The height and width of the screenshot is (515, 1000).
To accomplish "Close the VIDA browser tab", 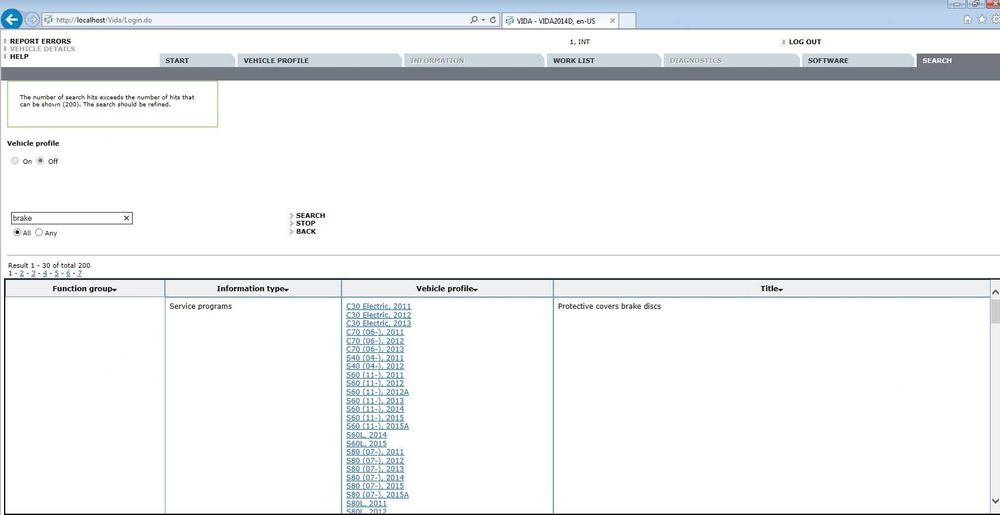I will [613, 20].
